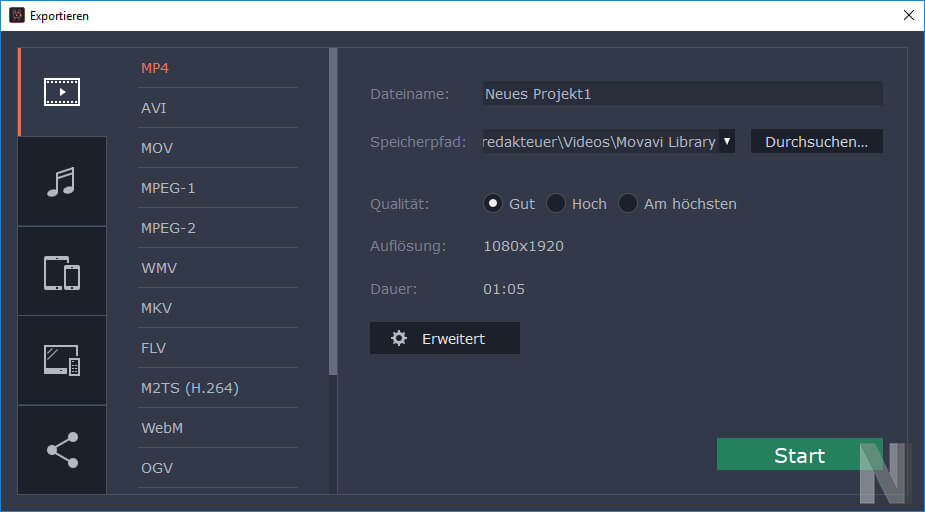Click the Movavi app icon in title bar
The image size is (925, 512).
[x=16, y=15]
